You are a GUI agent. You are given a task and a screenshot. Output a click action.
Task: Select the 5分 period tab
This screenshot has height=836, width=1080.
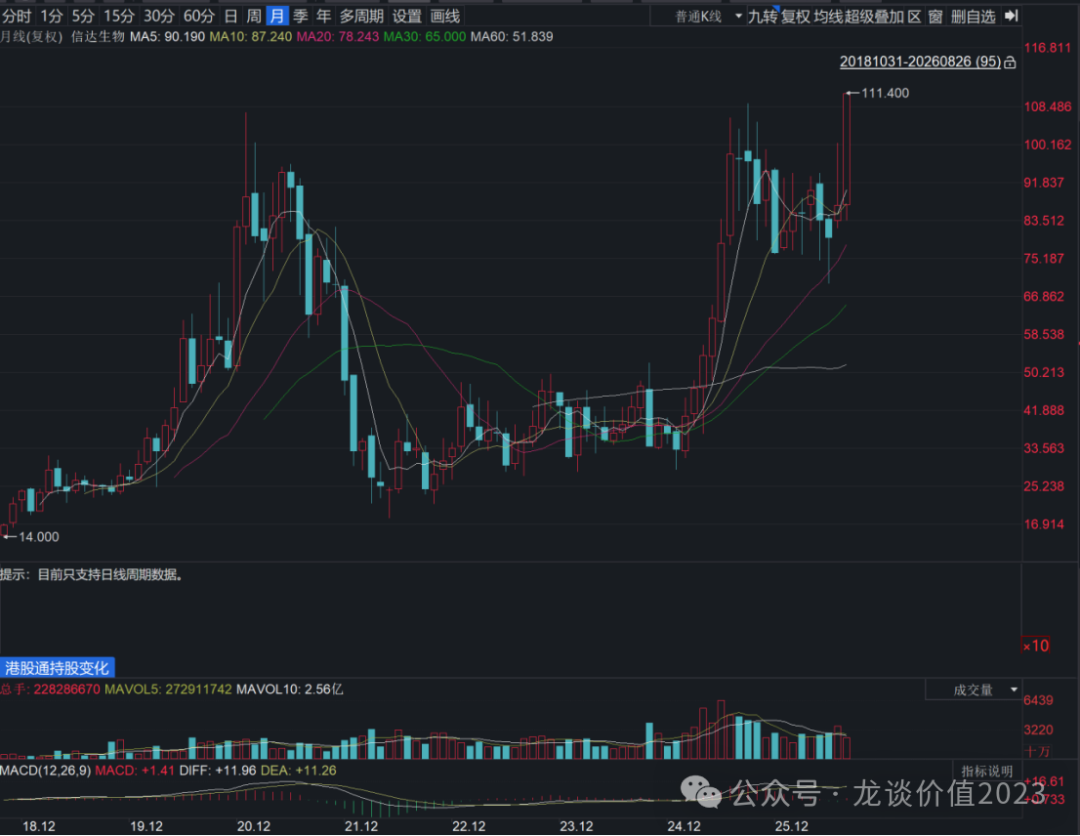tap(83, 16)
